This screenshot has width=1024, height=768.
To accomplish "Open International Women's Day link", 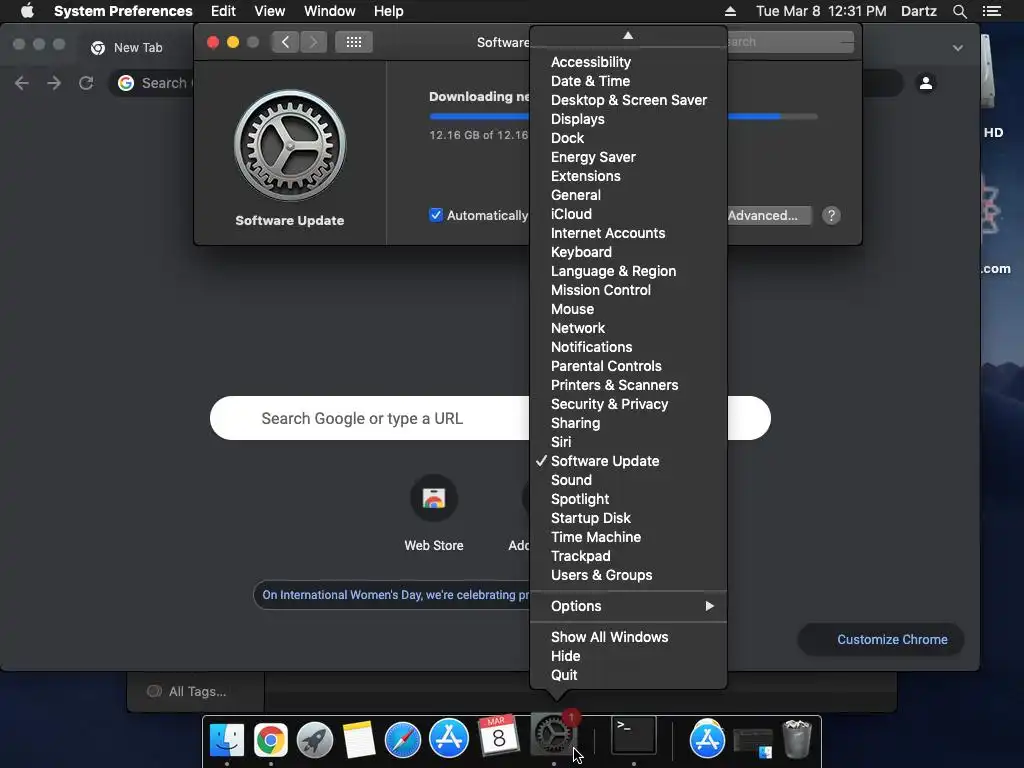I will (x=395, y=595).
